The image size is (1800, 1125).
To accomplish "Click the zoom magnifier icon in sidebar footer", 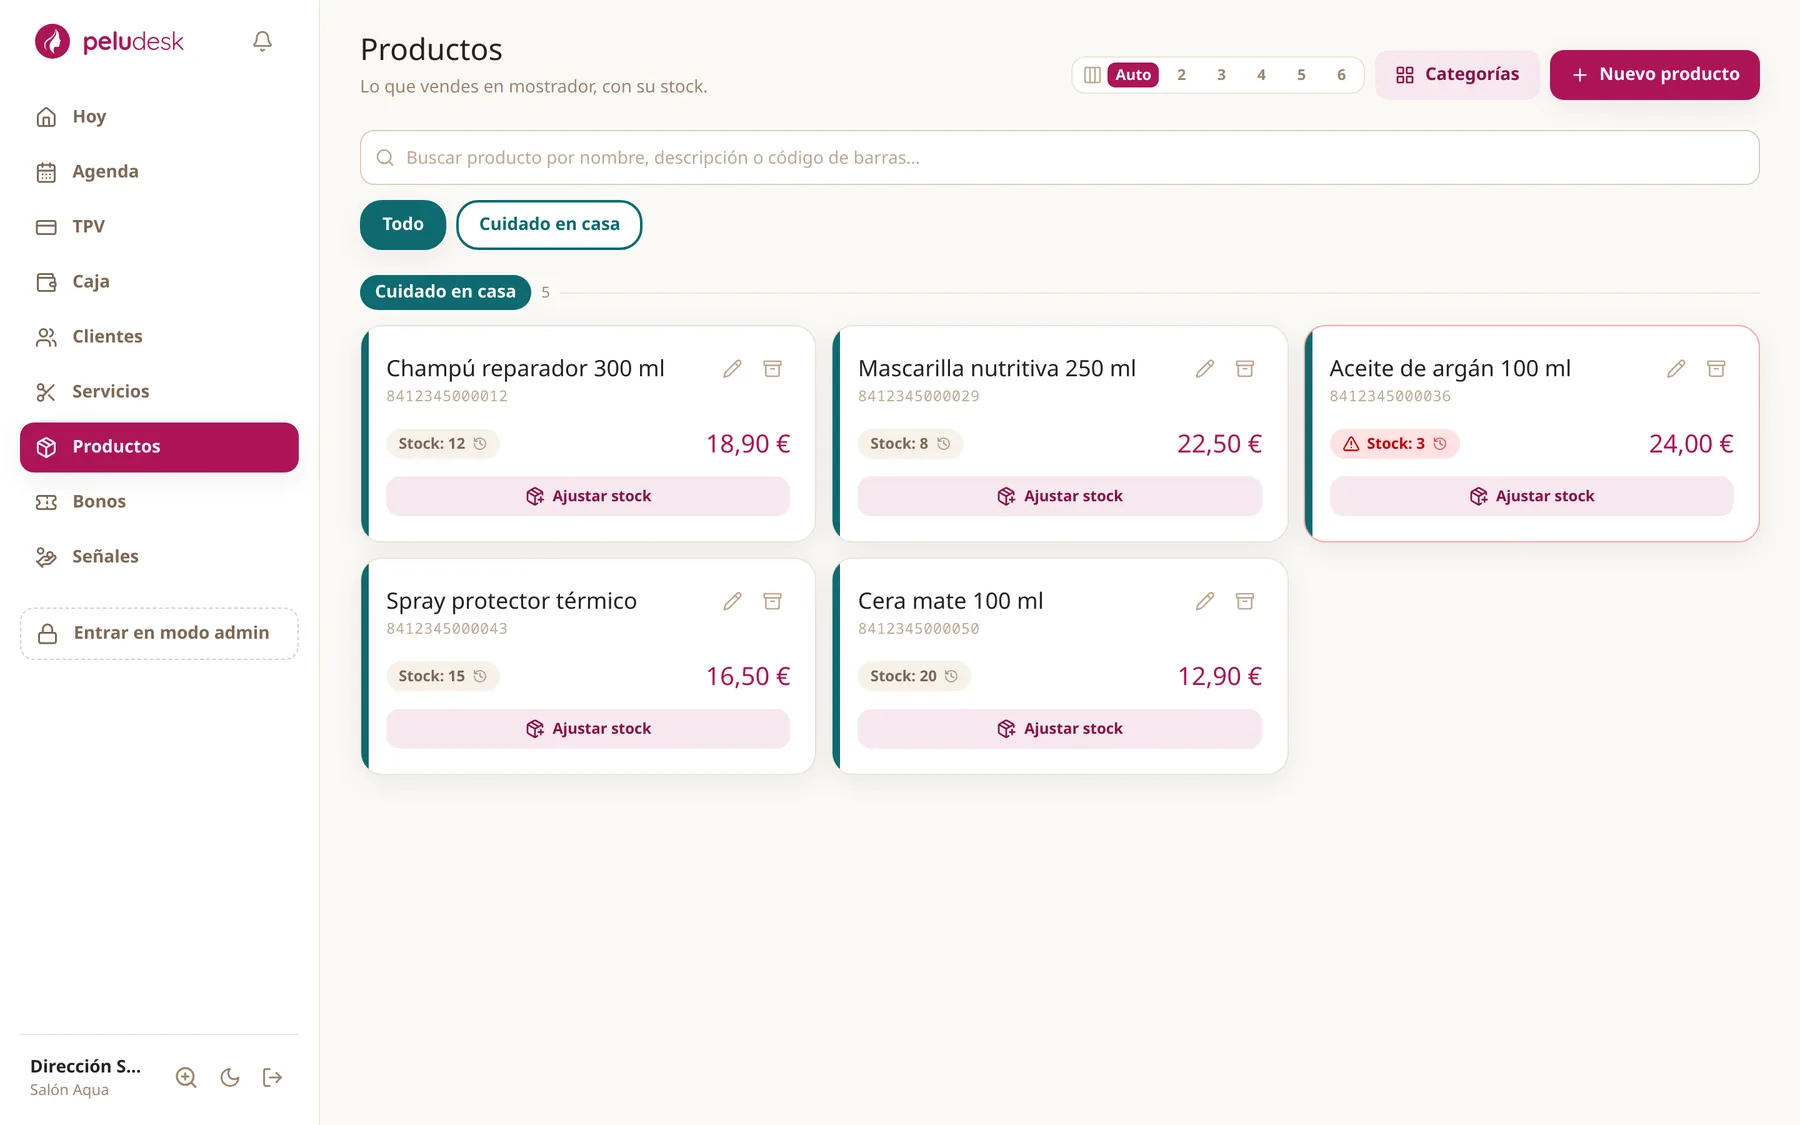I will tap(186, 1077).
